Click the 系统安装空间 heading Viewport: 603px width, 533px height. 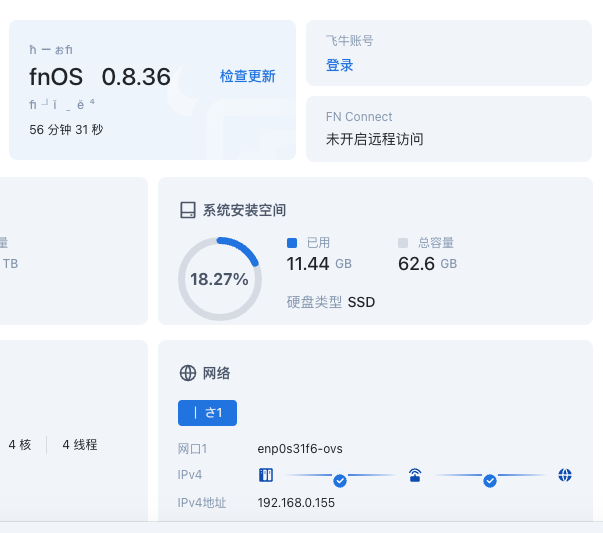[244, 210]
